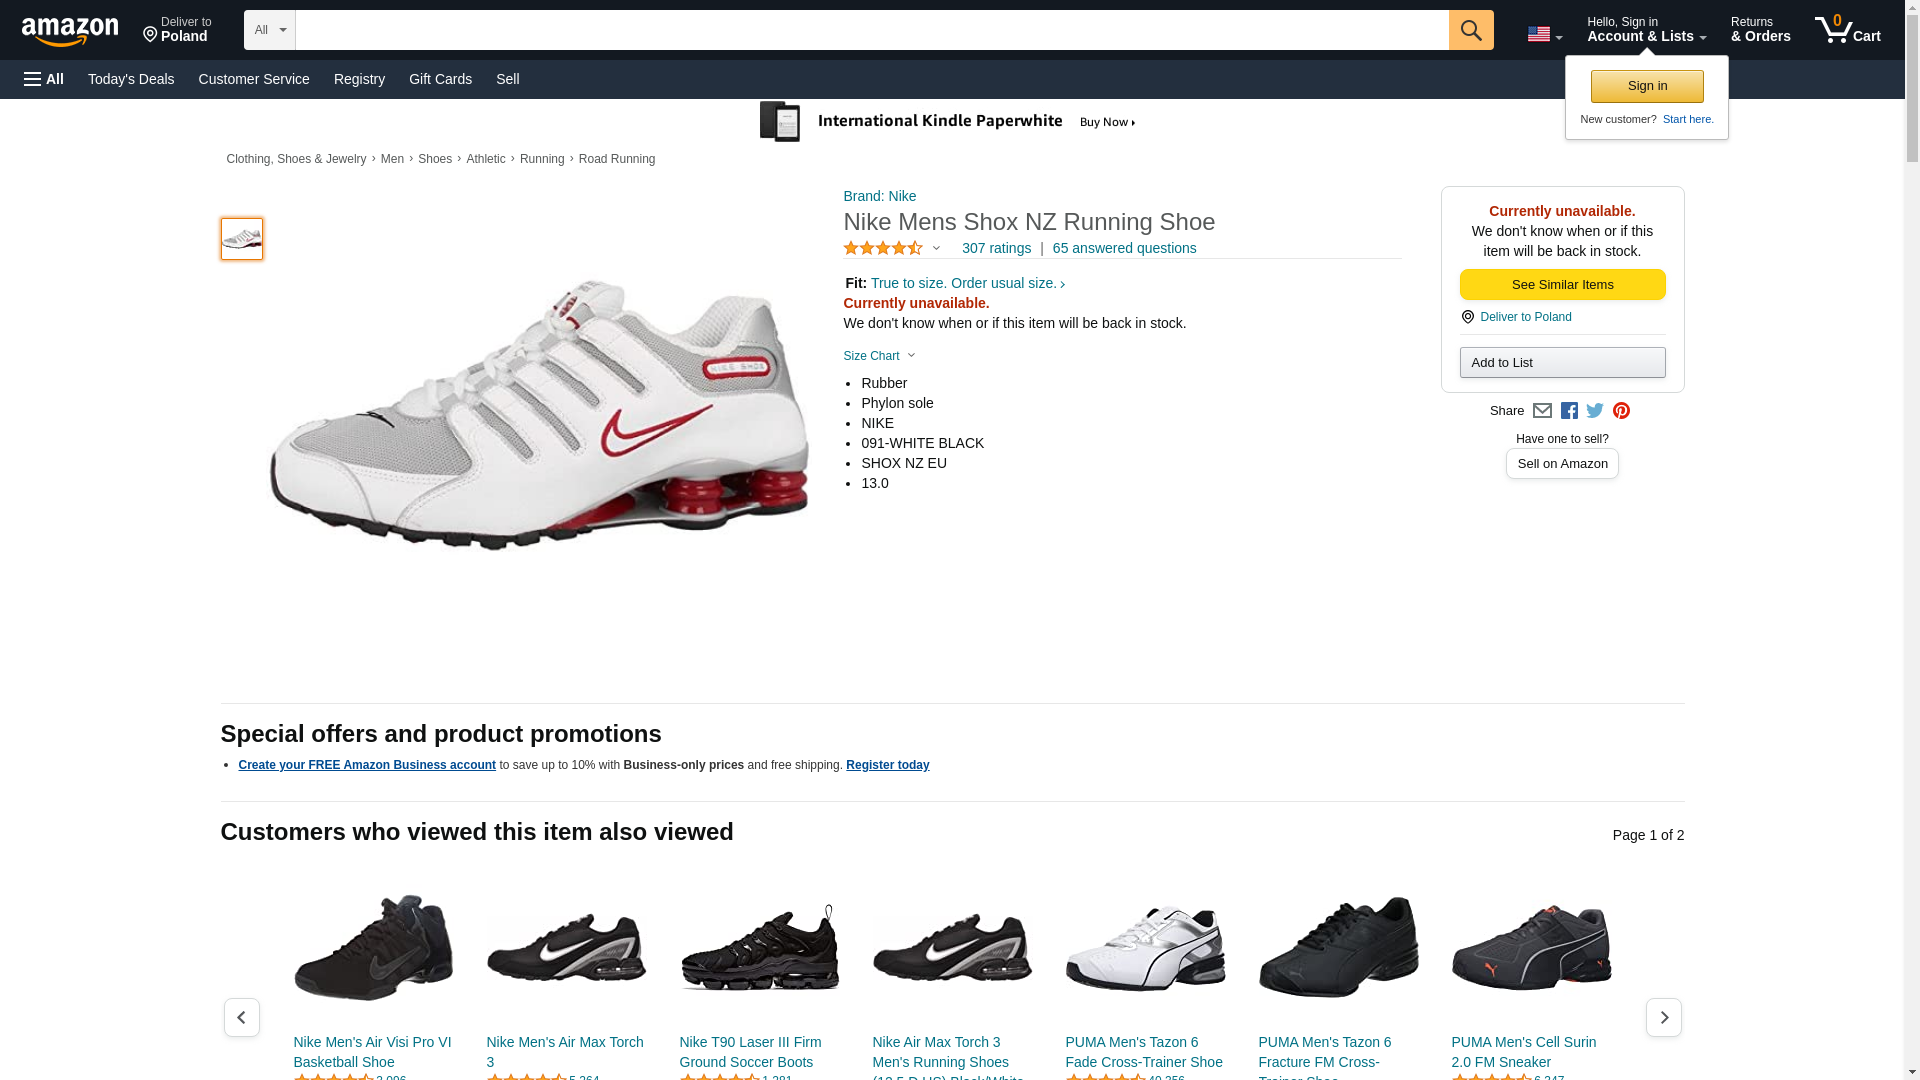Share product on Twitter icon
The height and width of the screenshot is (1080, 1920).
(1595, 411)
